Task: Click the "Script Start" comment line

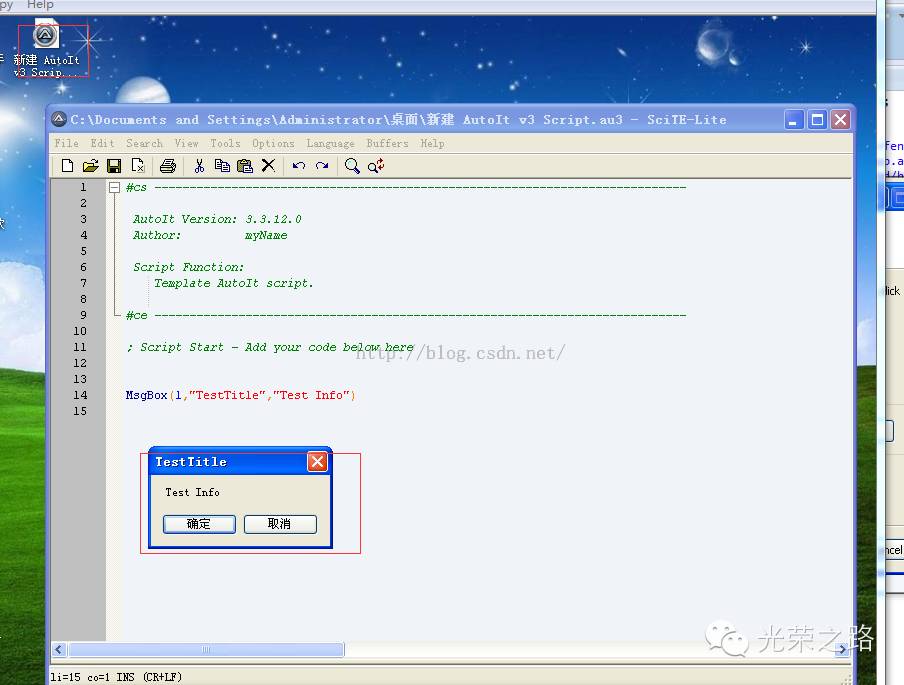Action: pyautogui.click(x=270, y=347)
